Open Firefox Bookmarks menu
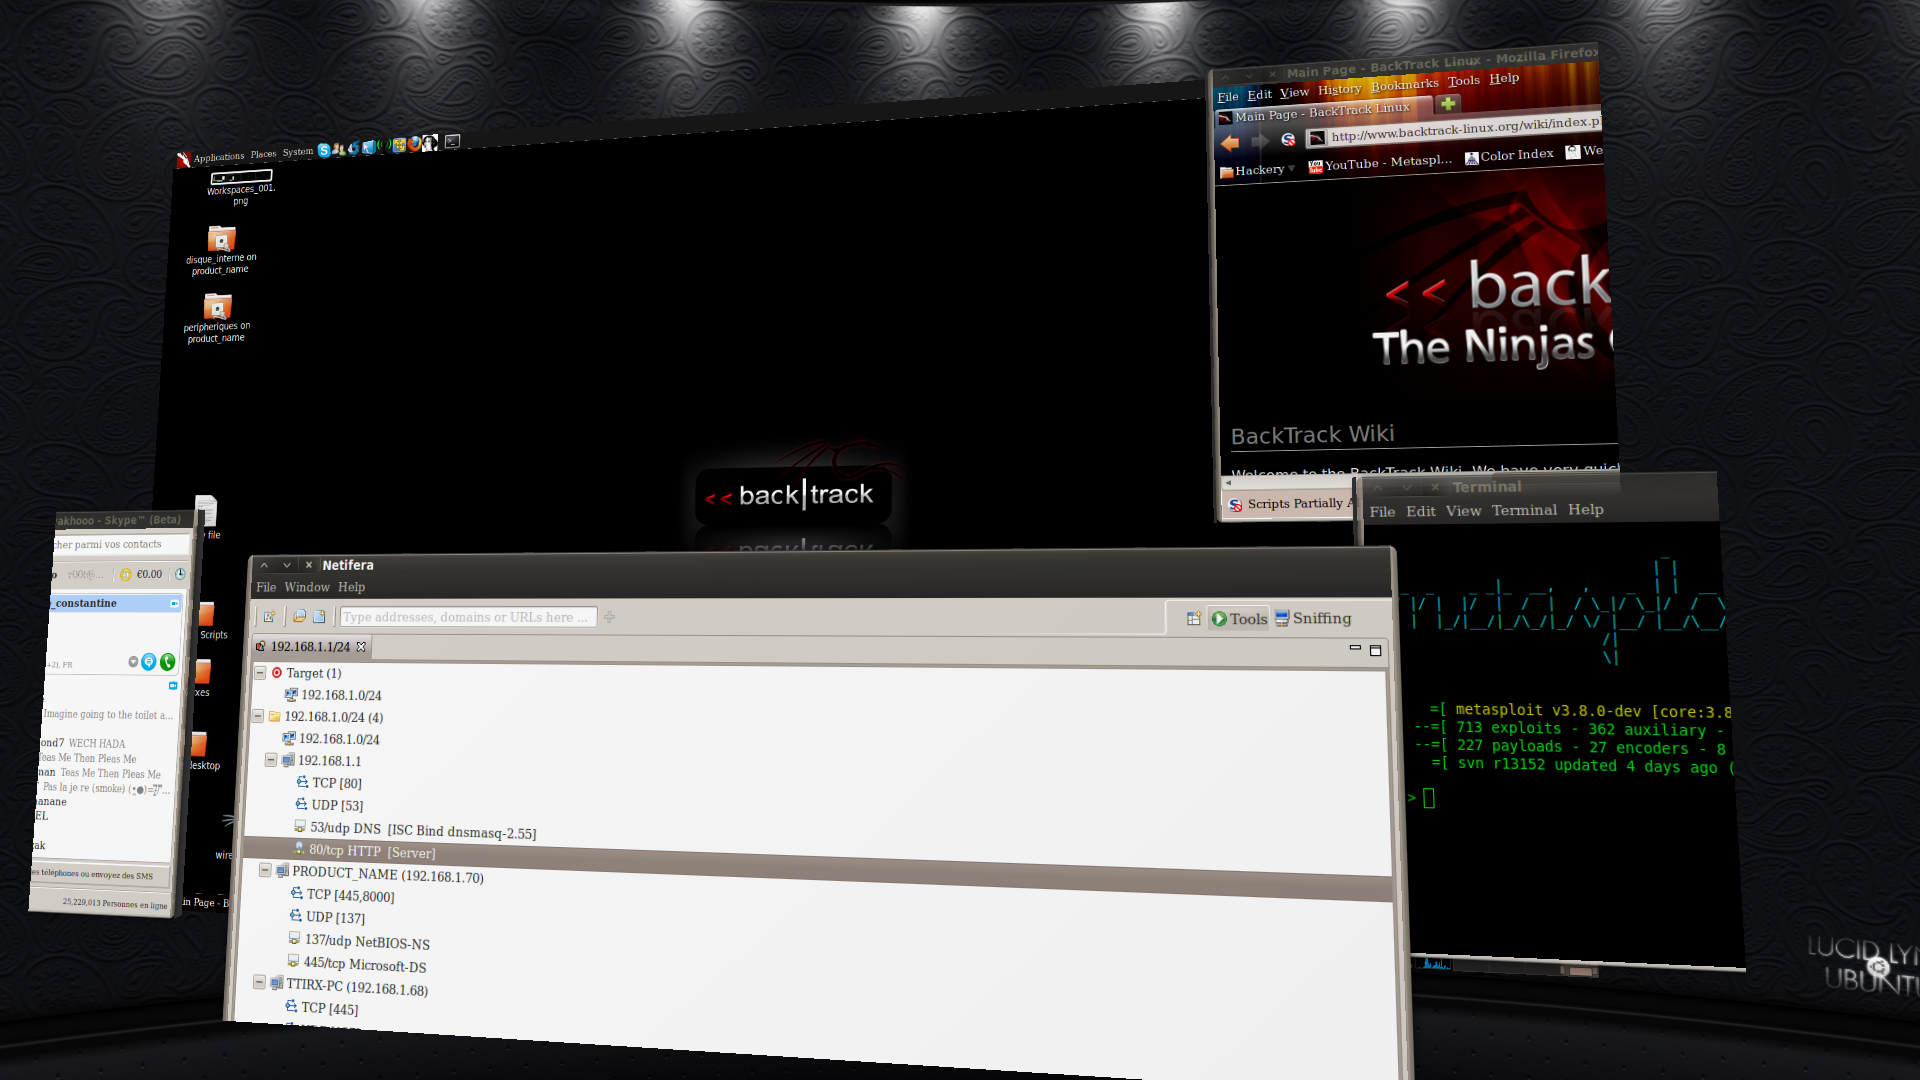This screenshot has height=1080, width=1920. tap(1404, 84)
